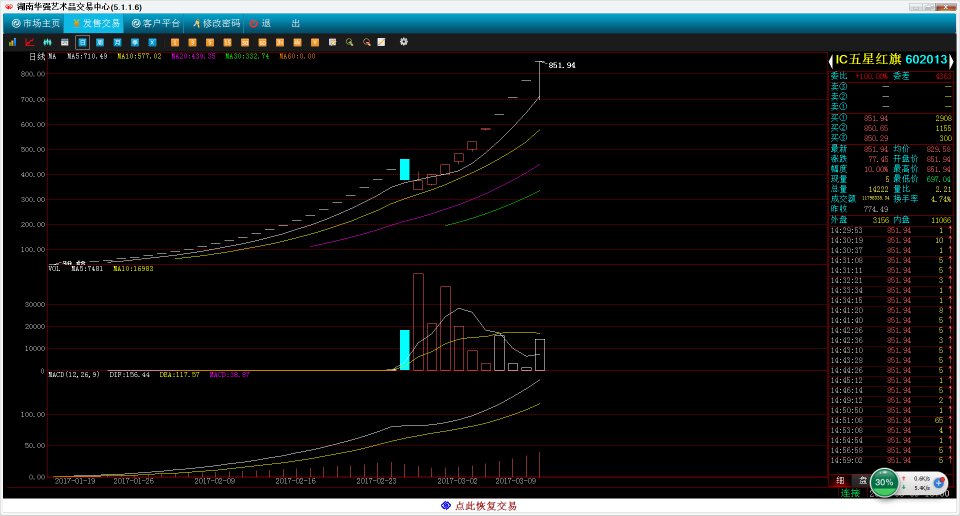The image size is (960, 516).
Task: Open 市场主页 market home menu
Action: 36,23
